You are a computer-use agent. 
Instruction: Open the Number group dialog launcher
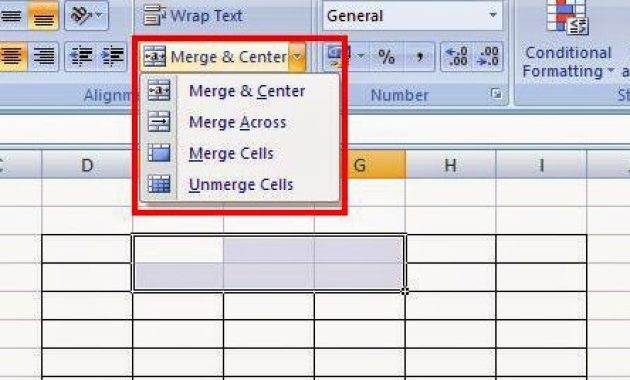pos(496,94)
